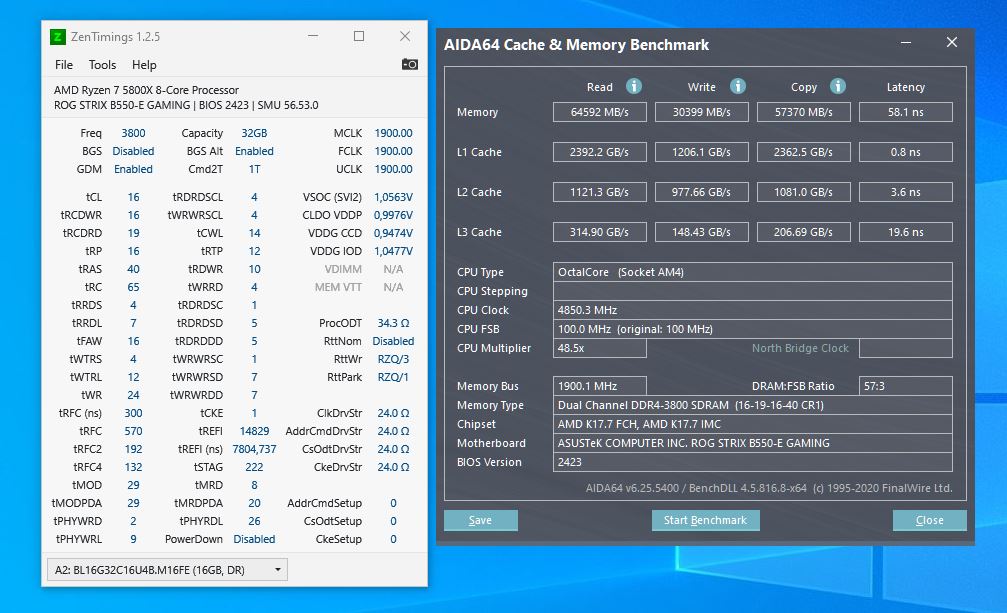Click the Close button in AIDA64
The width and height of the screenshot is (1007, 613).
pyautogui.click(x=929, y=520)
